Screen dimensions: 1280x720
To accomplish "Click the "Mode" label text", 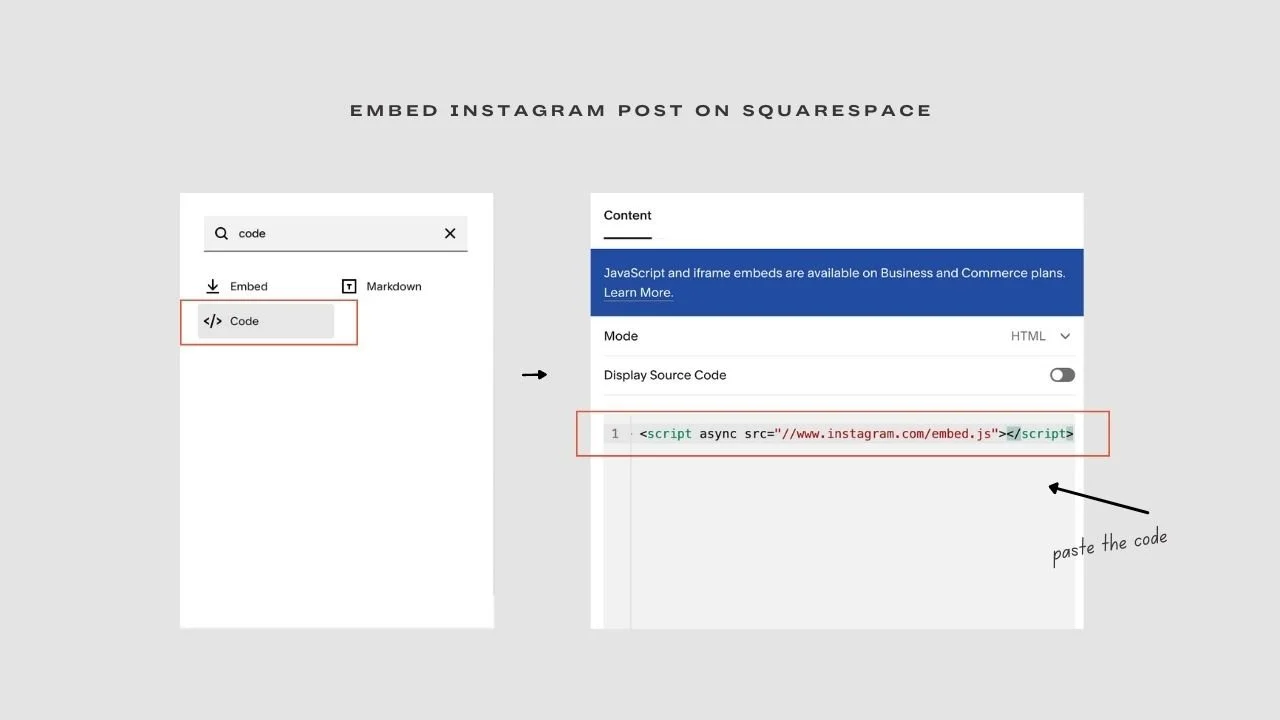I will click(621, 336).
